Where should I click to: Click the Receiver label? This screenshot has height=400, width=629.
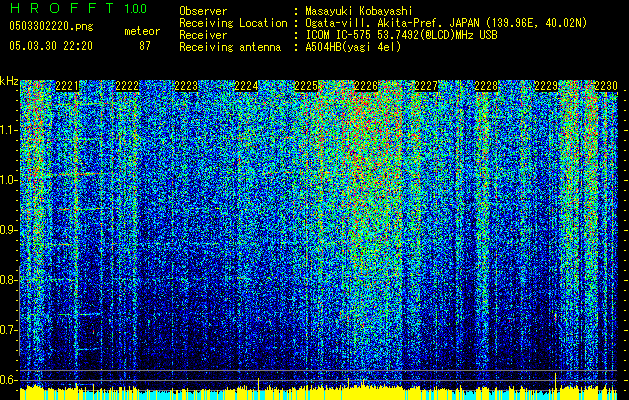(203, 35)
